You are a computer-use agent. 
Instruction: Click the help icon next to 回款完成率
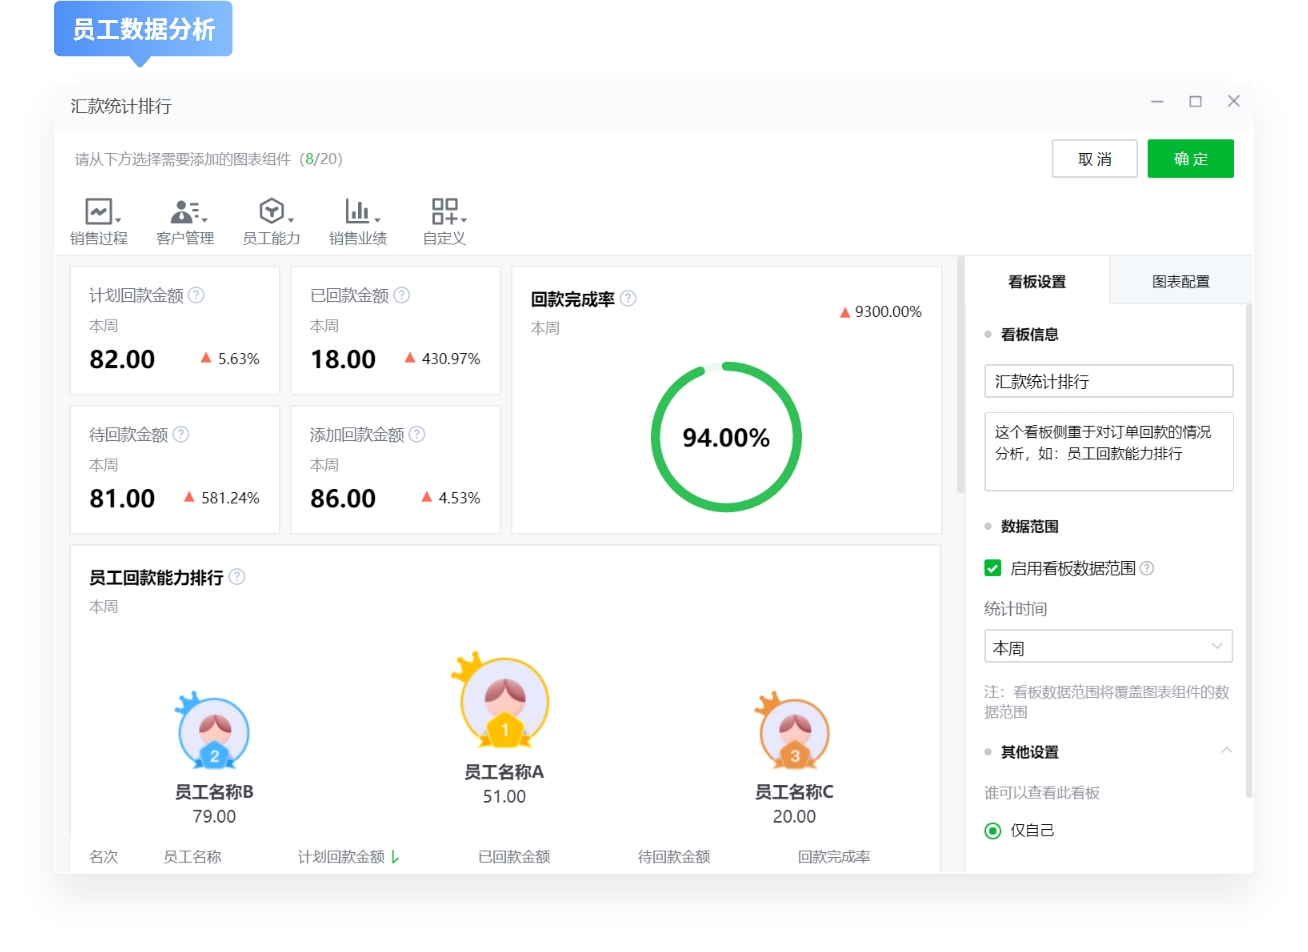pyautogui.click(x=626, y=298)
